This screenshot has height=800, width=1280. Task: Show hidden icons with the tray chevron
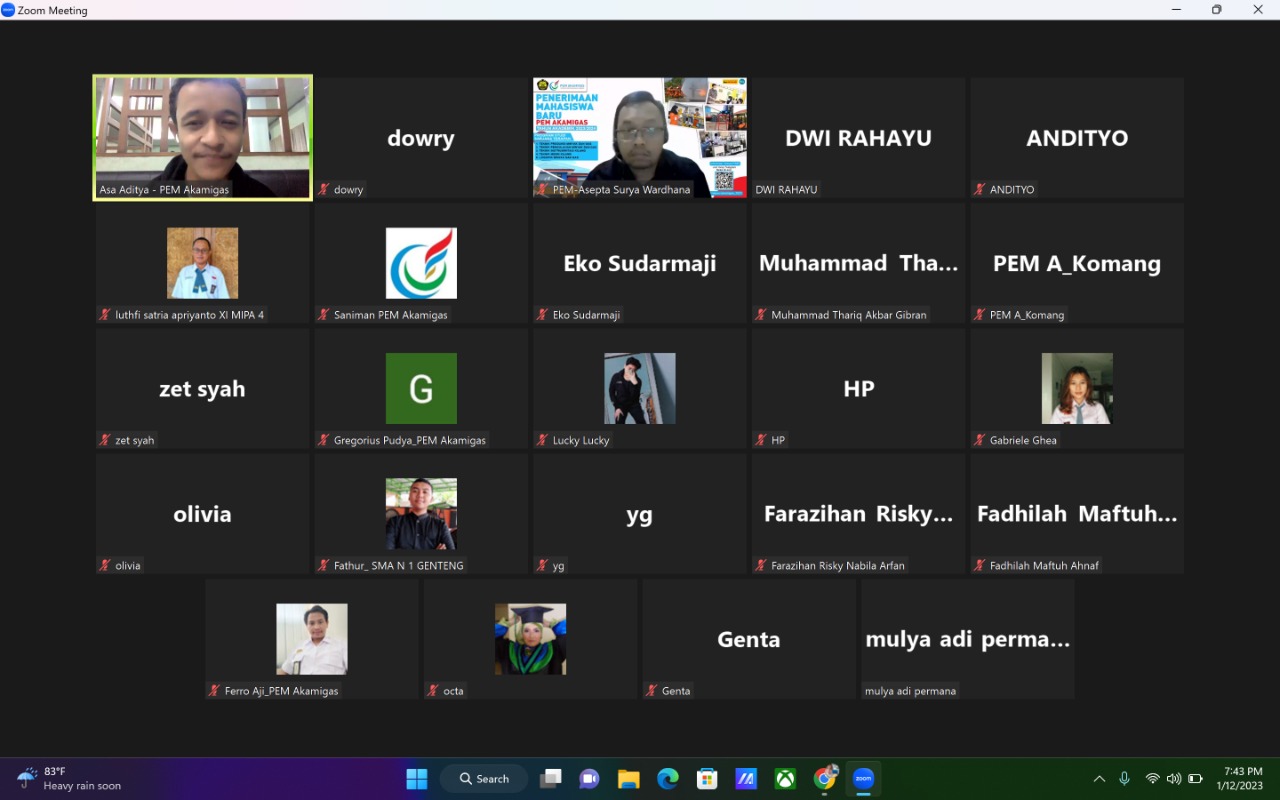(1099, 778)
